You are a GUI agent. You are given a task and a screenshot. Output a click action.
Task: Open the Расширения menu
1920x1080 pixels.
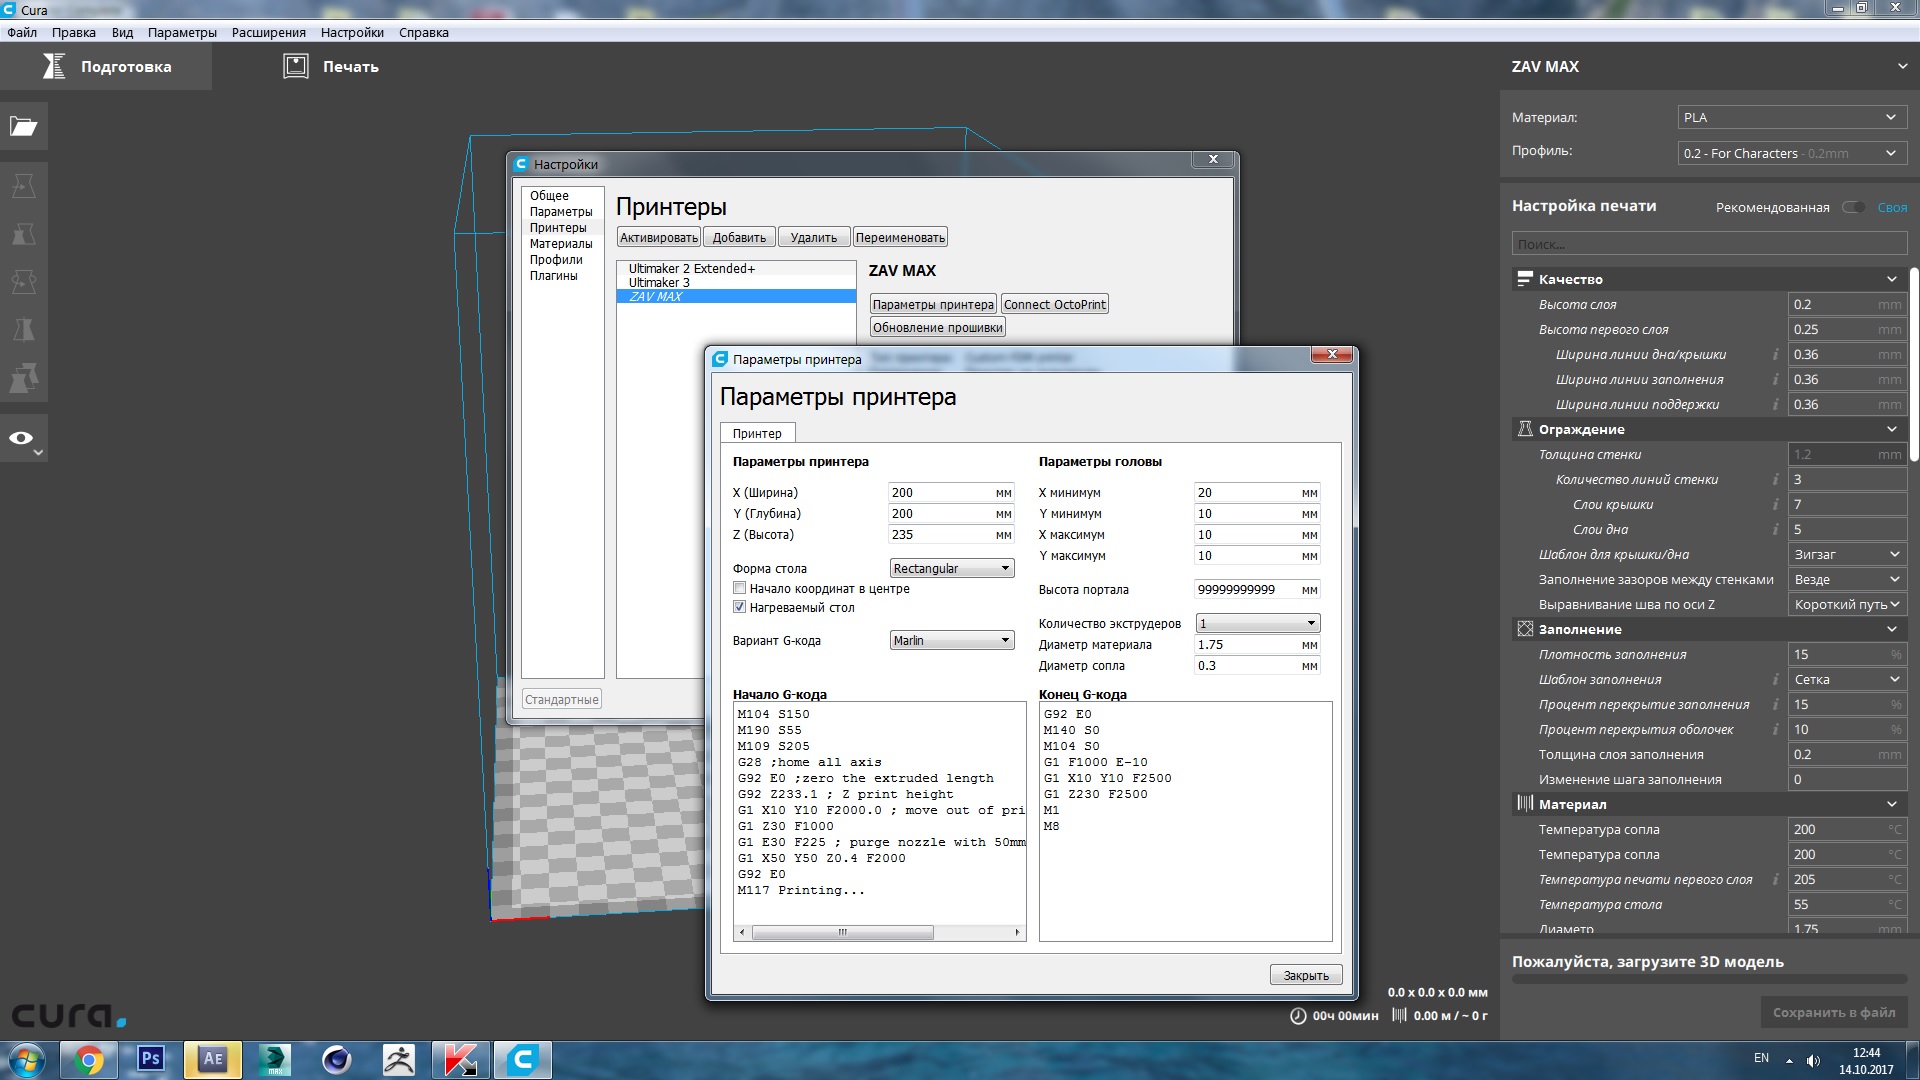pos(269,32)
